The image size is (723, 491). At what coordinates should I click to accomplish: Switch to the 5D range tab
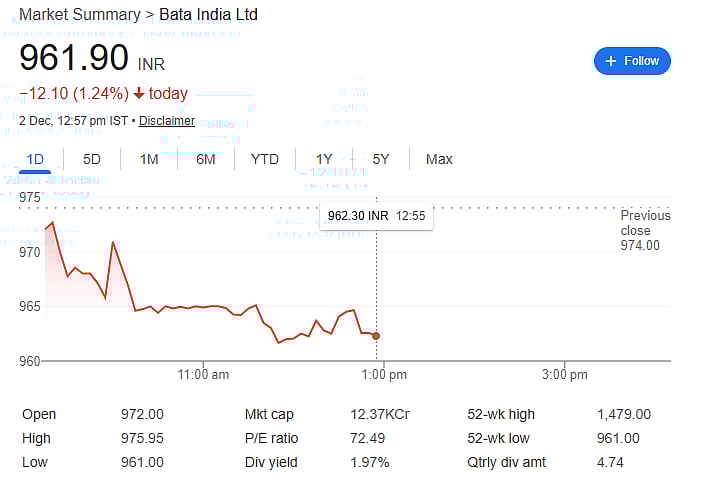(92, 159)
